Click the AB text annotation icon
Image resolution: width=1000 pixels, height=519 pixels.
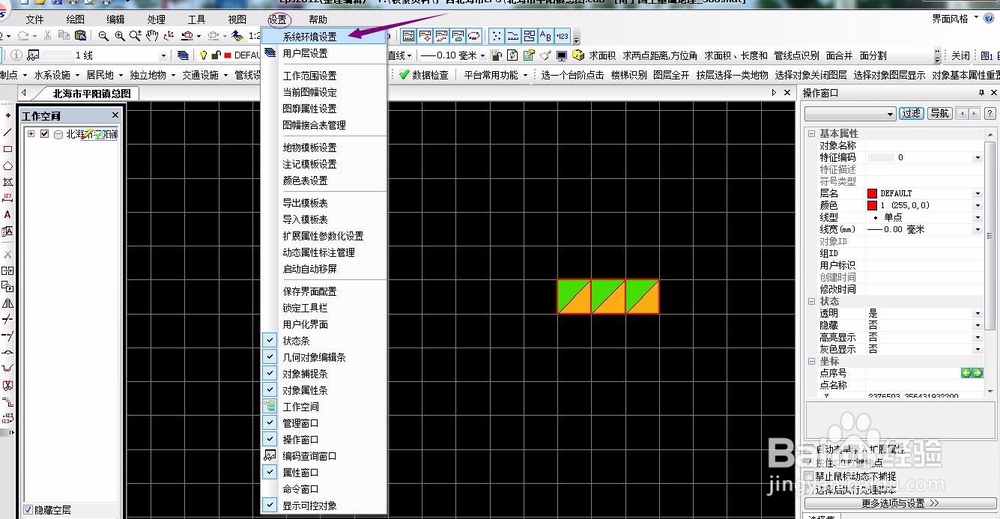click(x=546, y=36)
